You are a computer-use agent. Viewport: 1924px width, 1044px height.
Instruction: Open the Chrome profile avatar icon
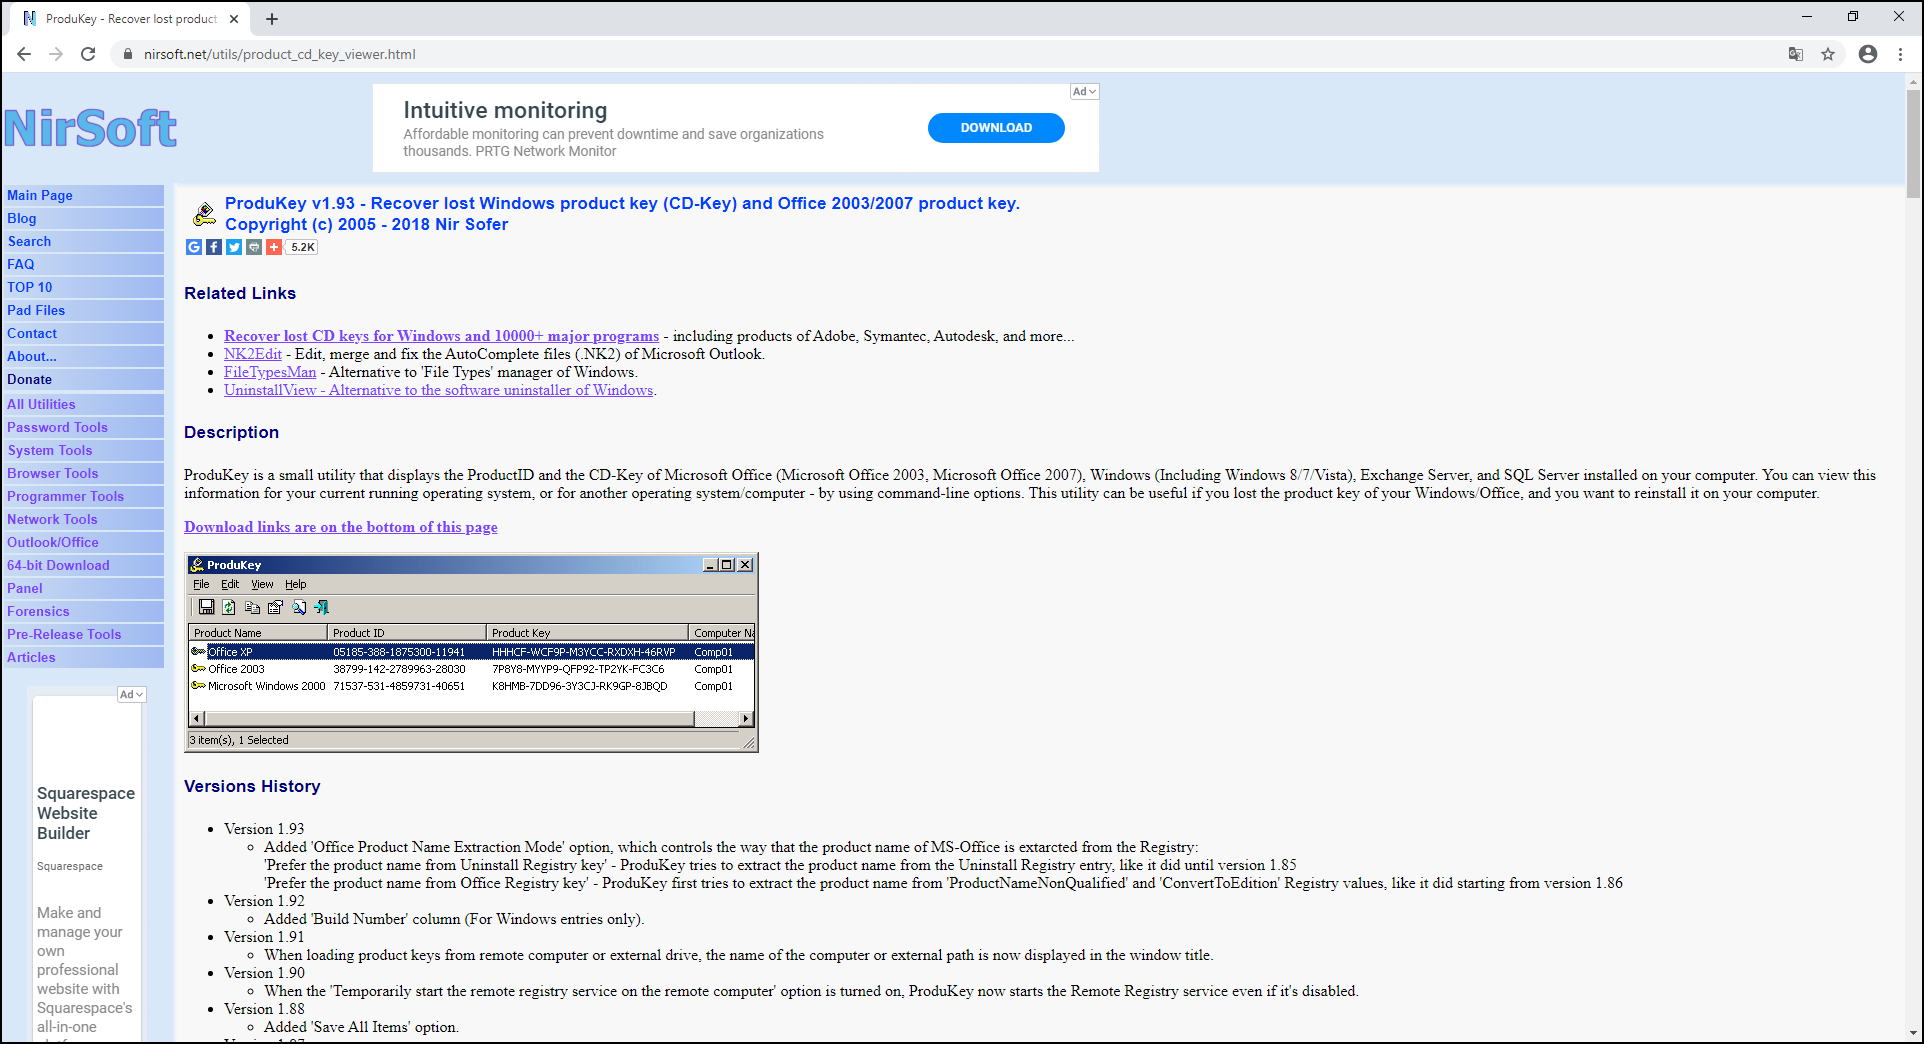1868,54
